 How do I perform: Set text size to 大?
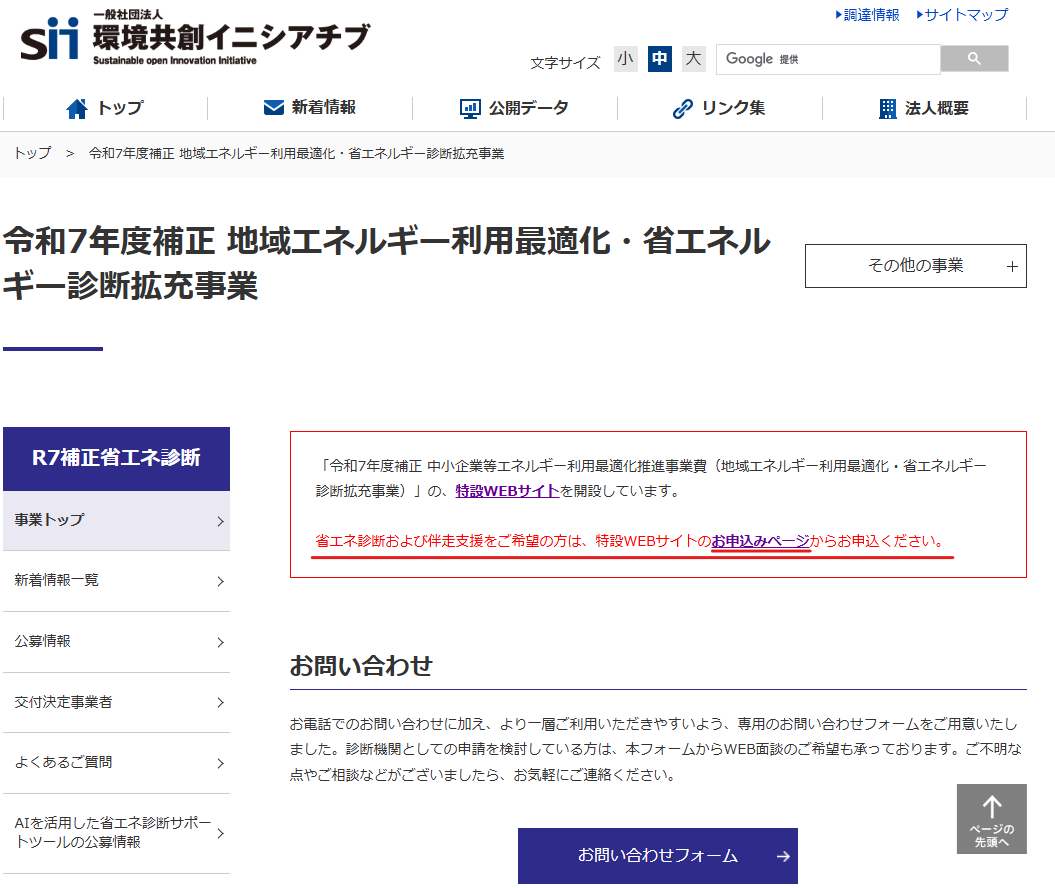coord(693,59)
